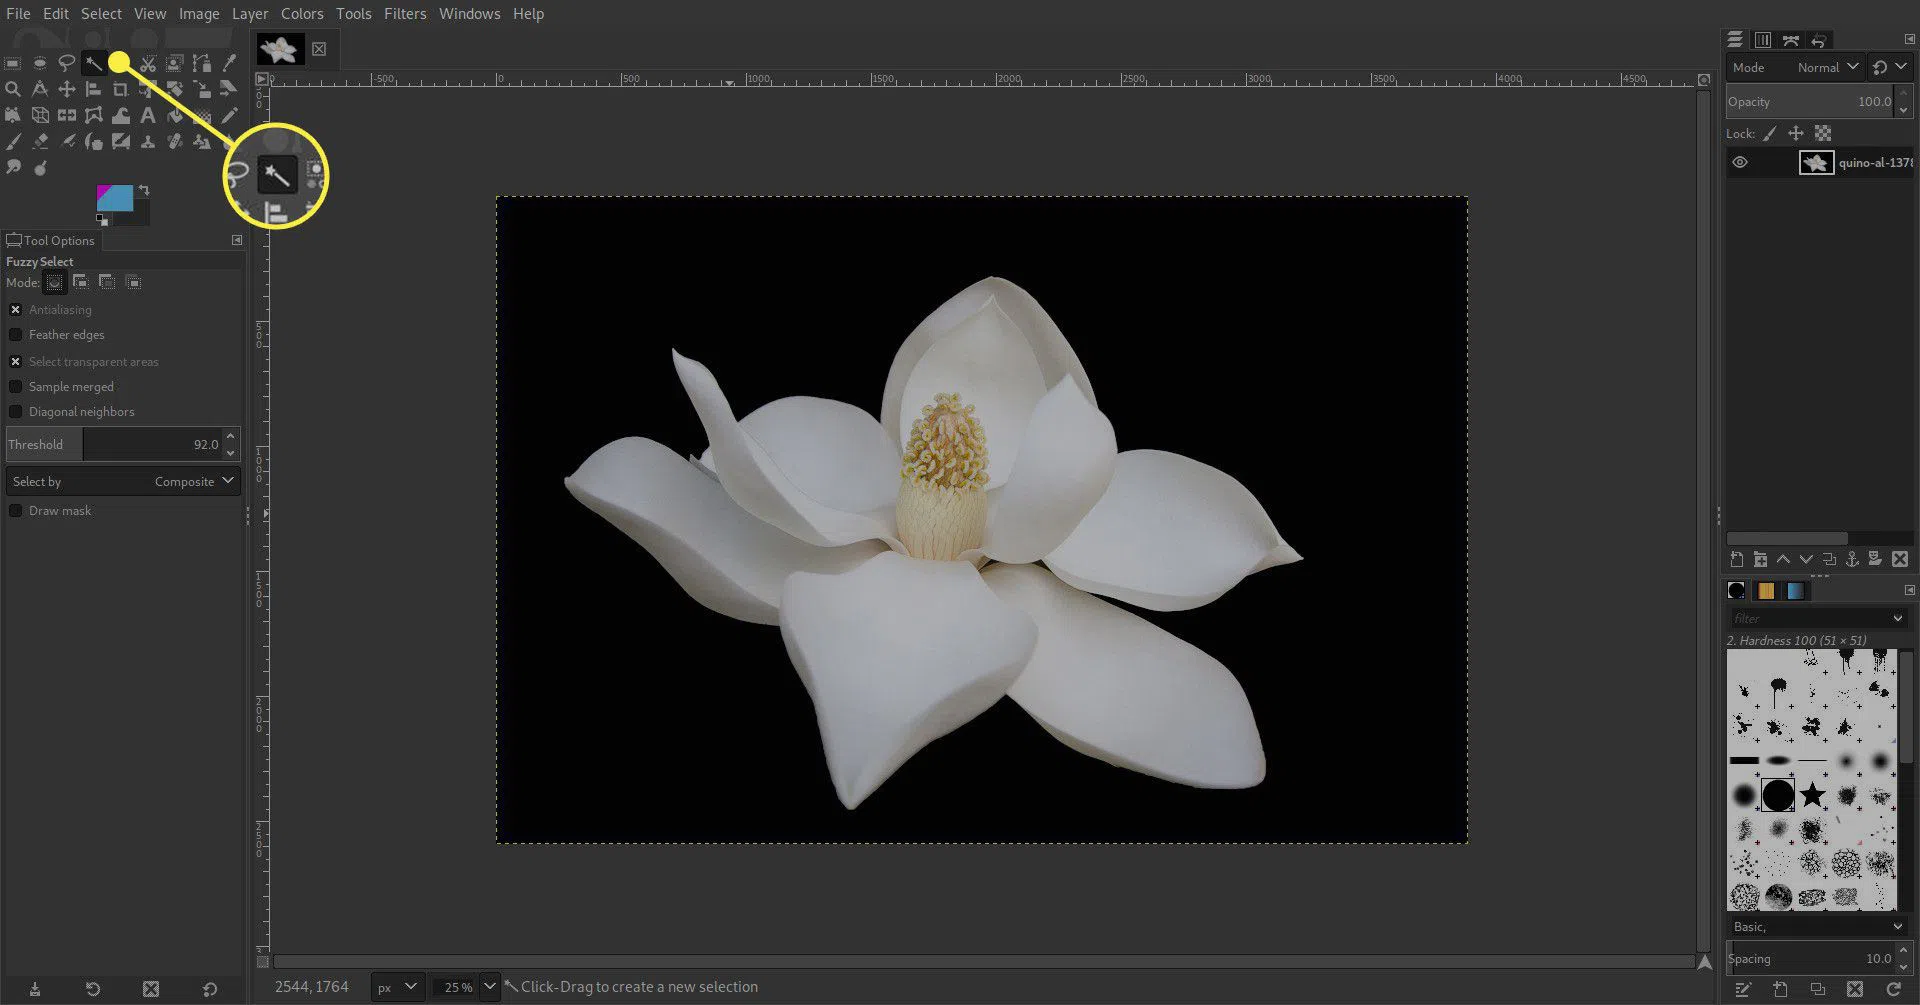1920x1005 pixels.
Task: Click the star brush thumbnail
Action: point(1812,795)
